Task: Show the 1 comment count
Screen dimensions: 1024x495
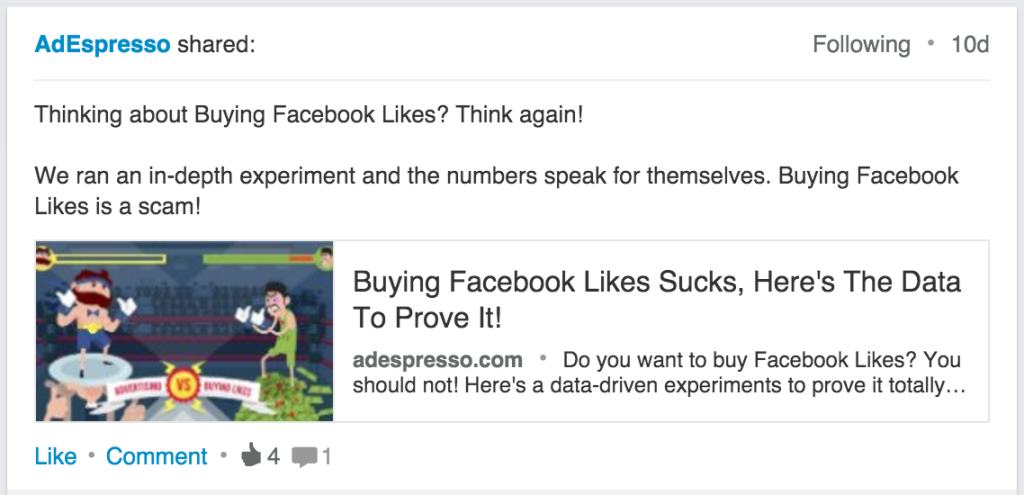Action: click(x=326, y=456)
